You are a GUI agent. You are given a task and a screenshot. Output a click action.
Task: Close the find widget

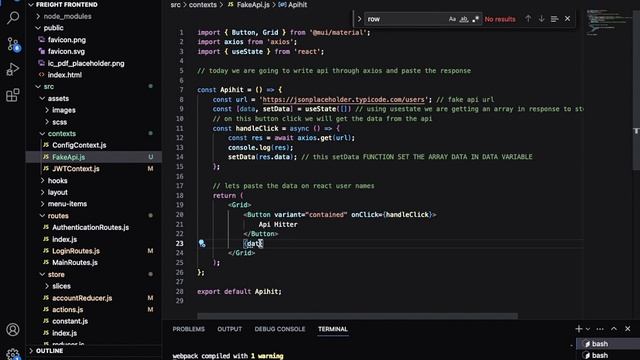tap(567, 19)
